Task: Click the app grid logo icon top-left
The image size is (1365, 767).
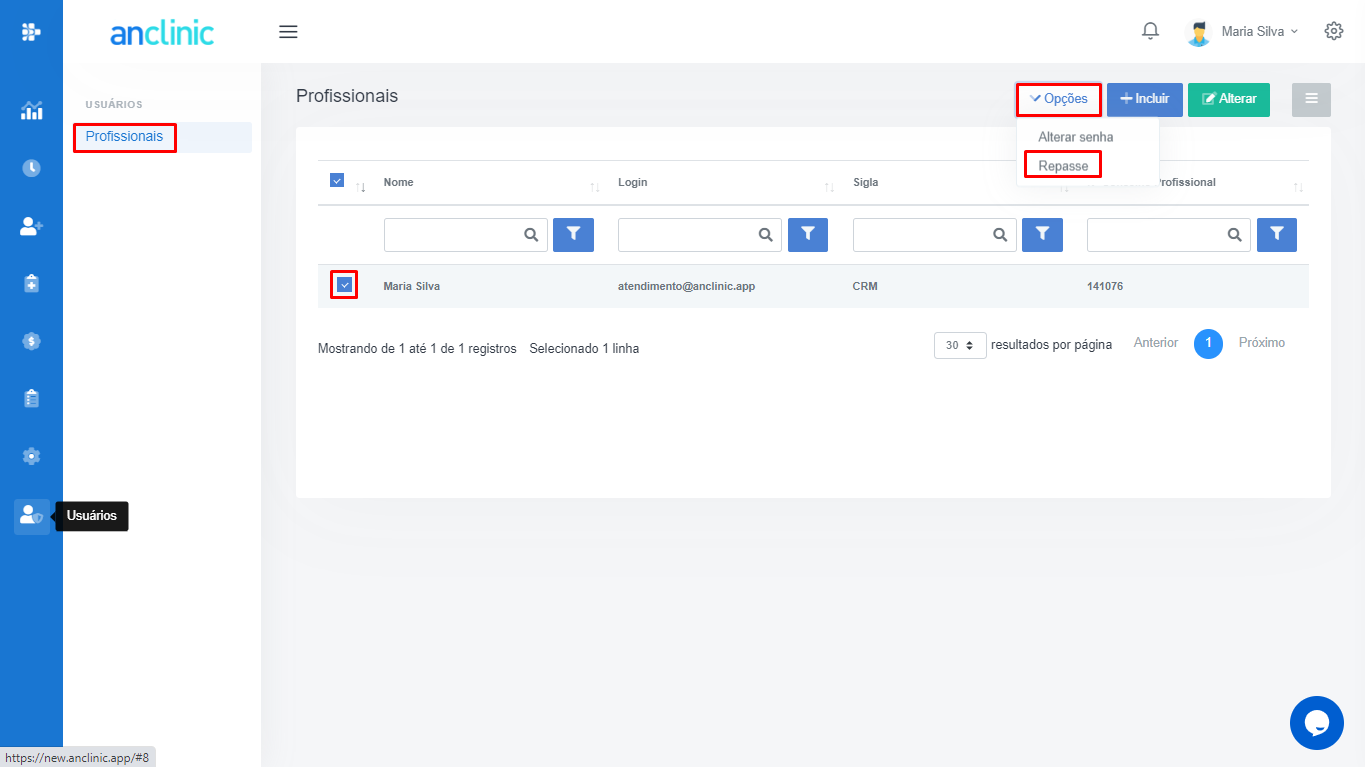Action: pyautogui.click(x=31, y=32)
